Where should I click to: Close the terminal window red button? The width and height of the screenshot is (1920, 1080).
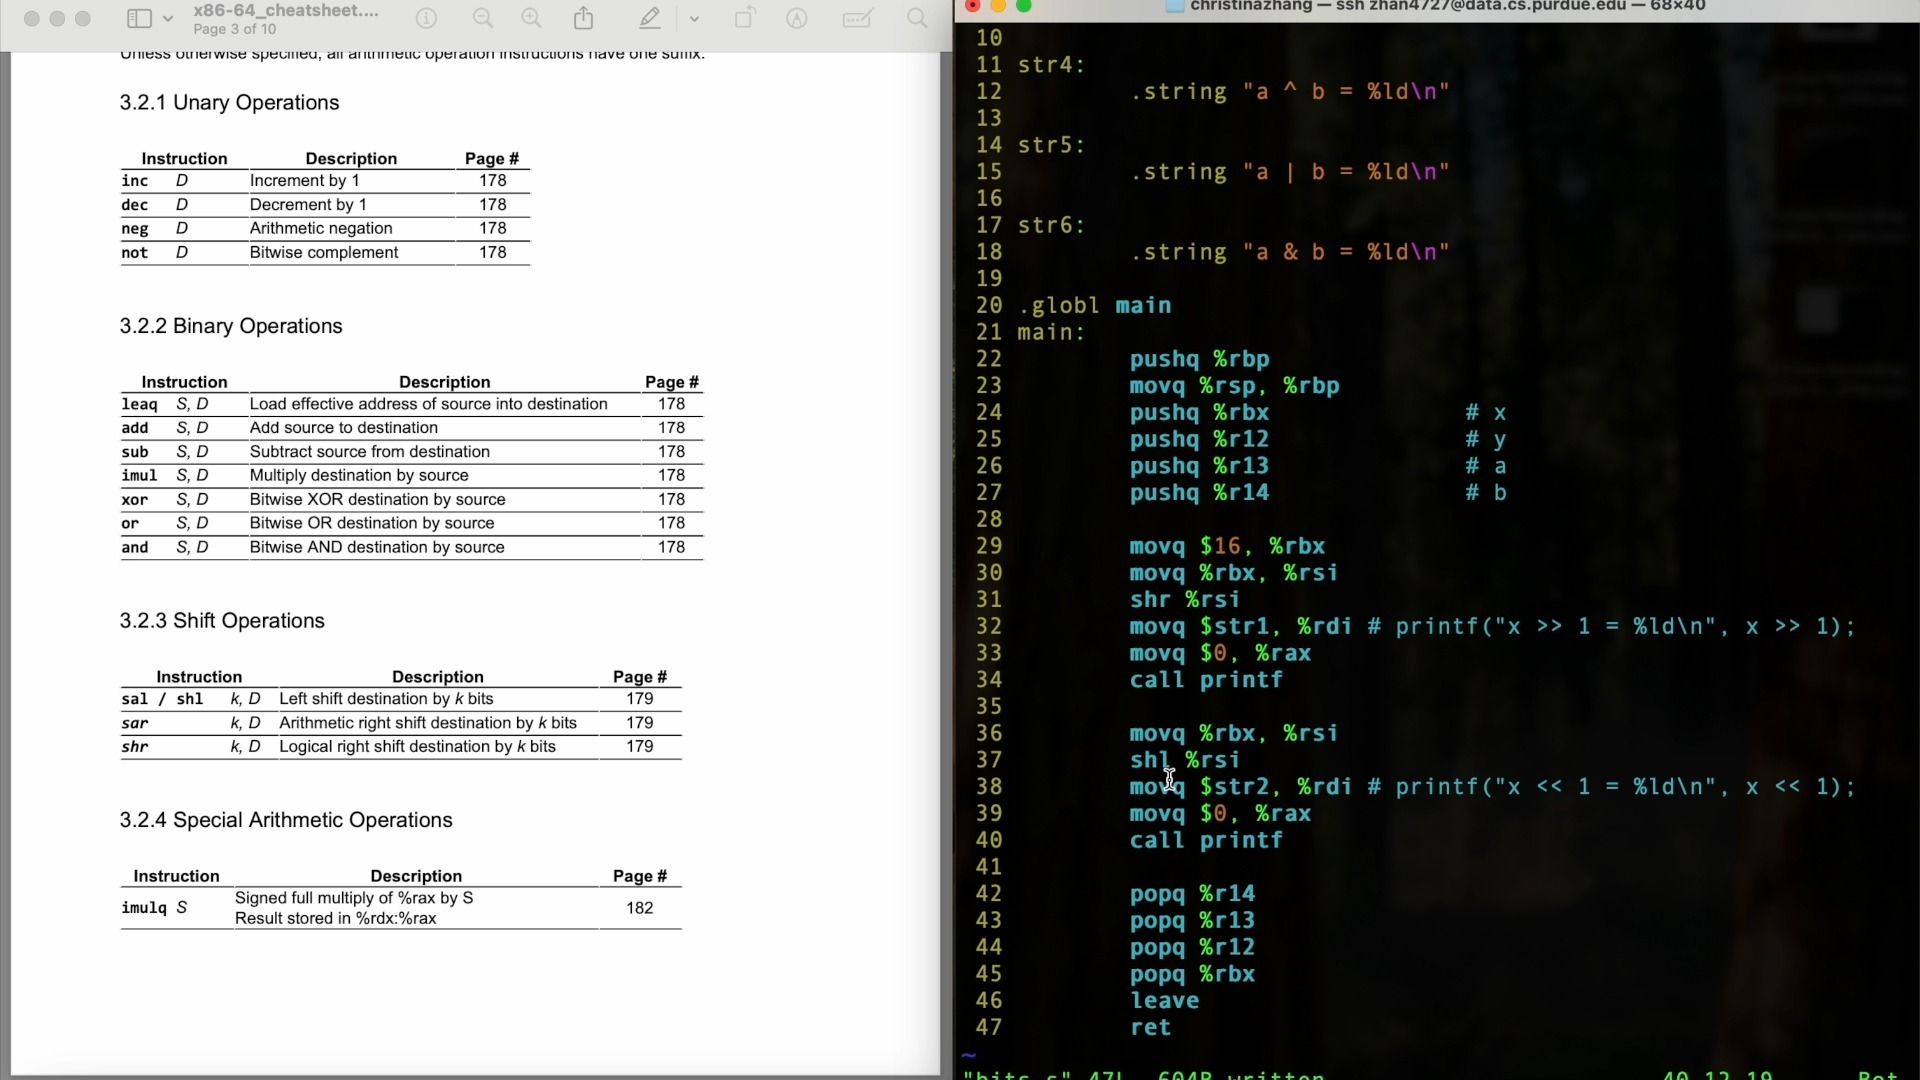click(972, 6)
